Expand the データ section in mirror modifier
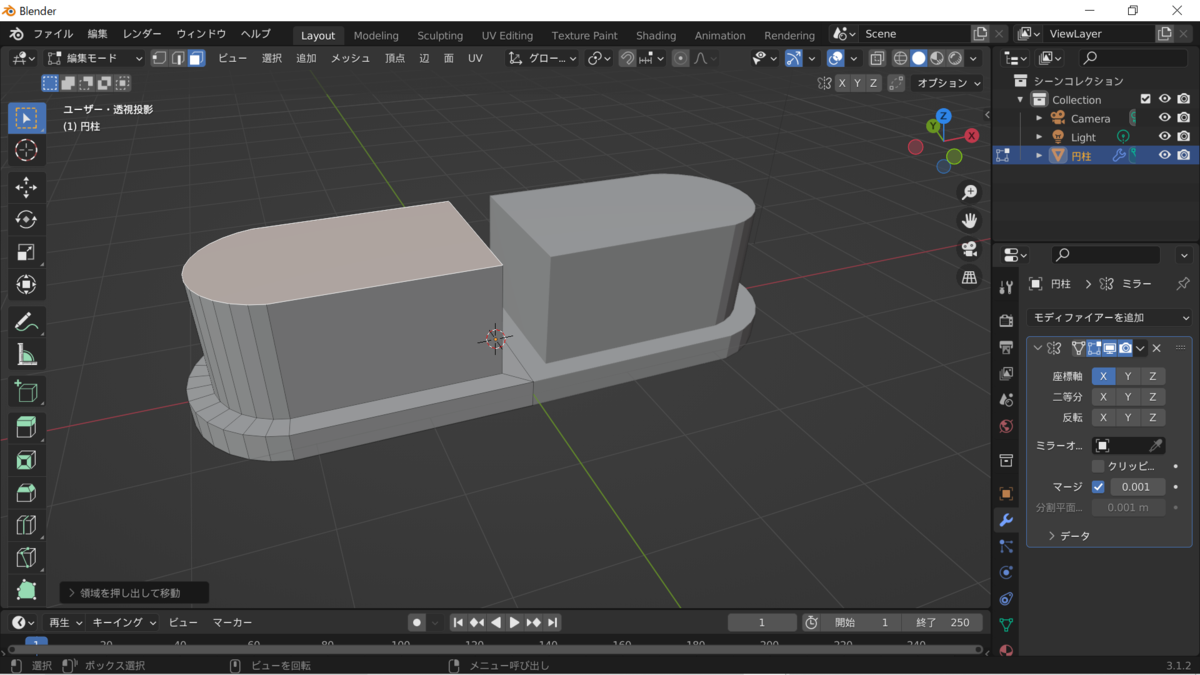Viewport: 1200px width, 675px height. [x=1068, y=536]
